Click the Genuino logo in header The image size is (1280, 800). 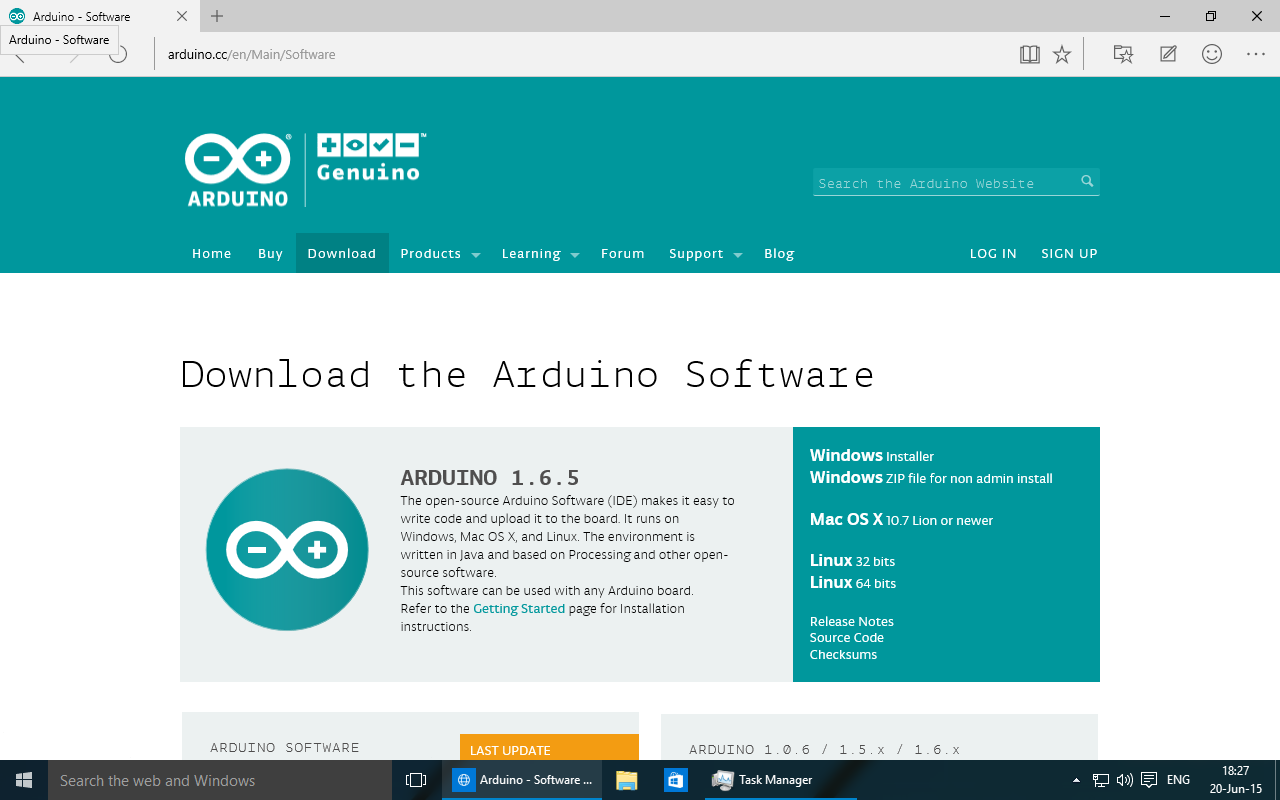click(370, 157)
